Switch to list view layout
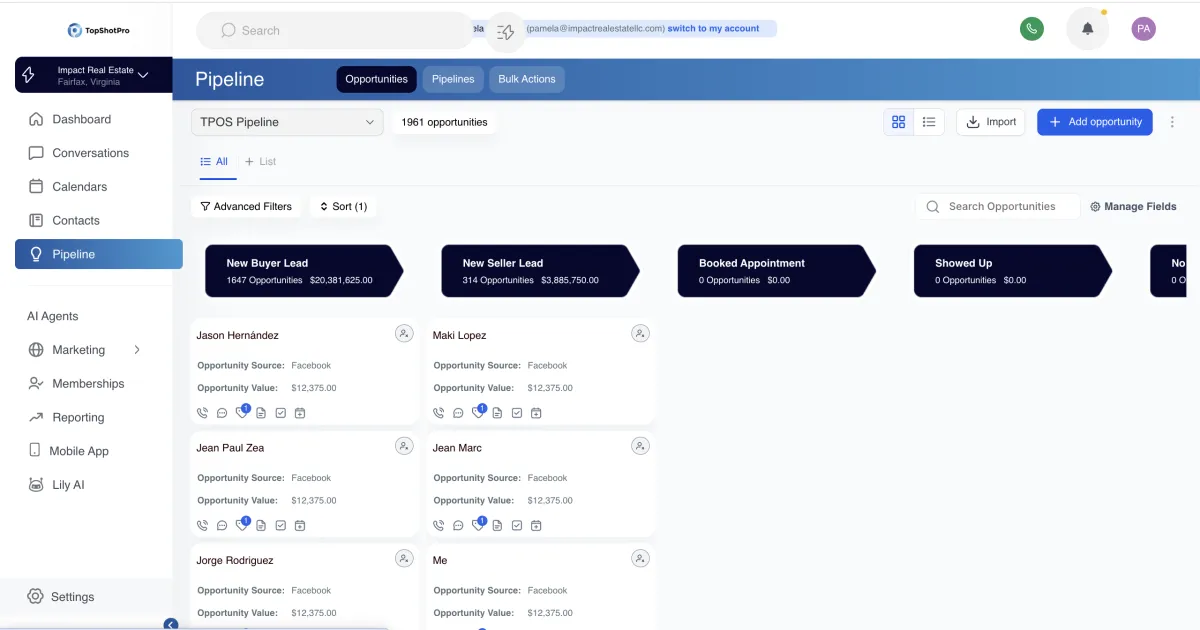This screenshot has width=1200, height=630. click(929, 122)
